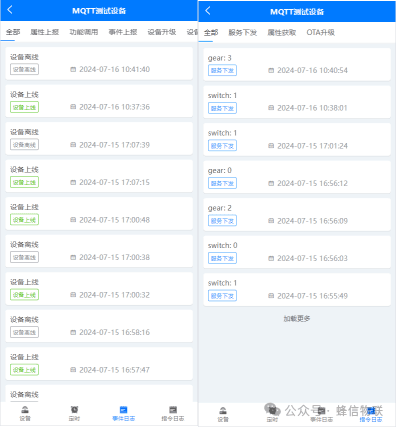
Task: Click the timestamp 2024-07-15 17:00:48
Action: point(115,220)
